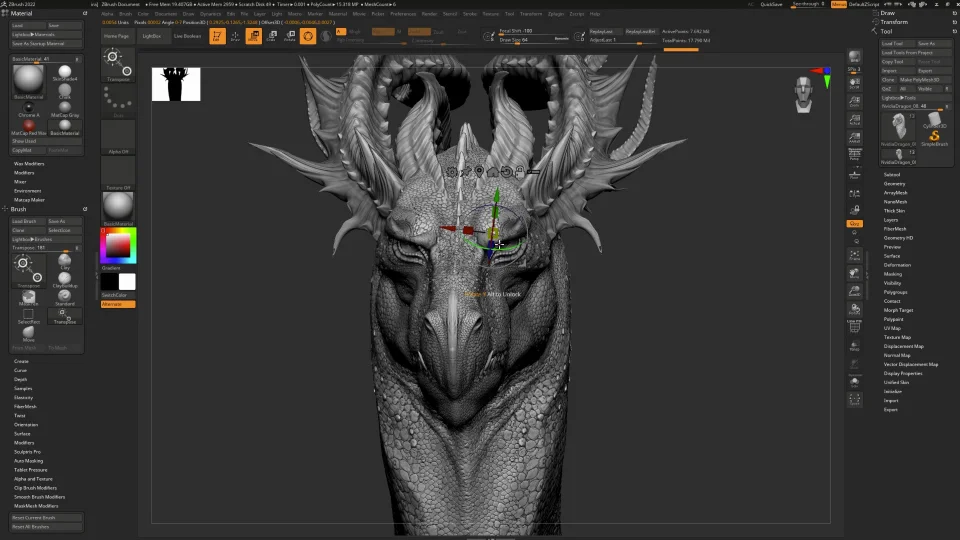The height and width of the screenshot is (540, 960).
Task: Expand the Matcap Maker section
Action: [x=29, y=200]
